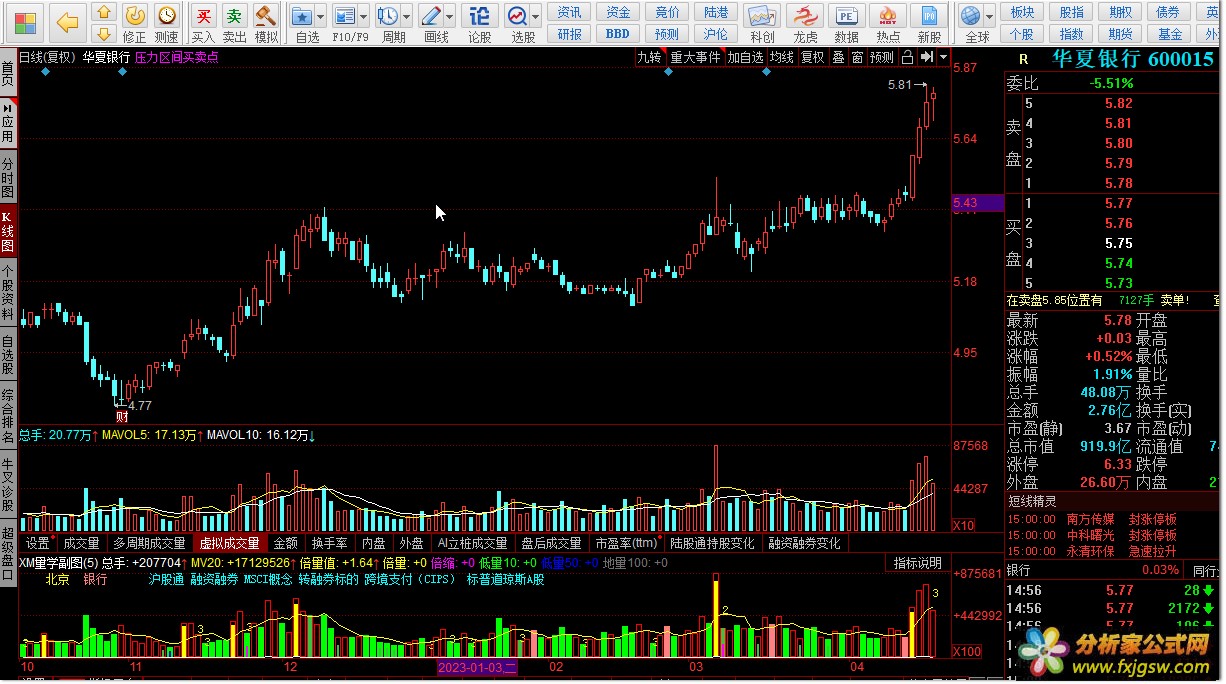This screenshot has height=684, width=1226.
Task: Toggle 叠 overlay on chart toolbar
Action: pyautogui.click(x=839, y=57)
